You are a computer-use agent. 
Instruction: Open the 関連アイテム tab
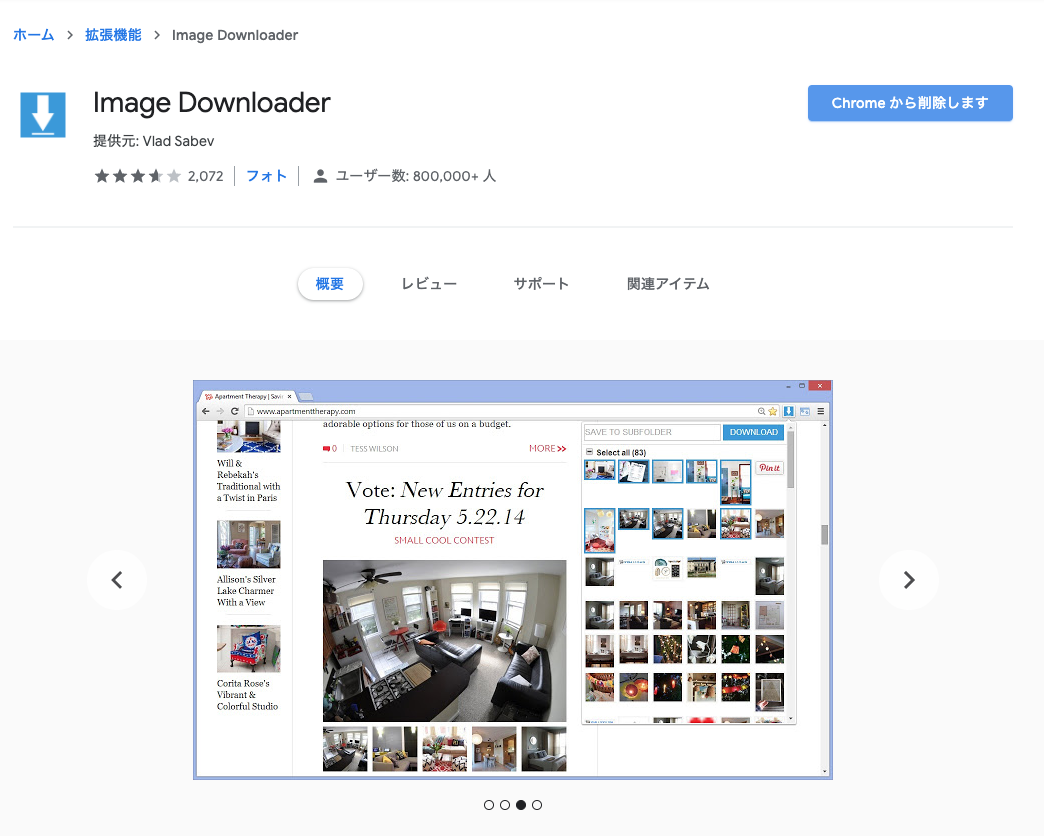point(668,284)
